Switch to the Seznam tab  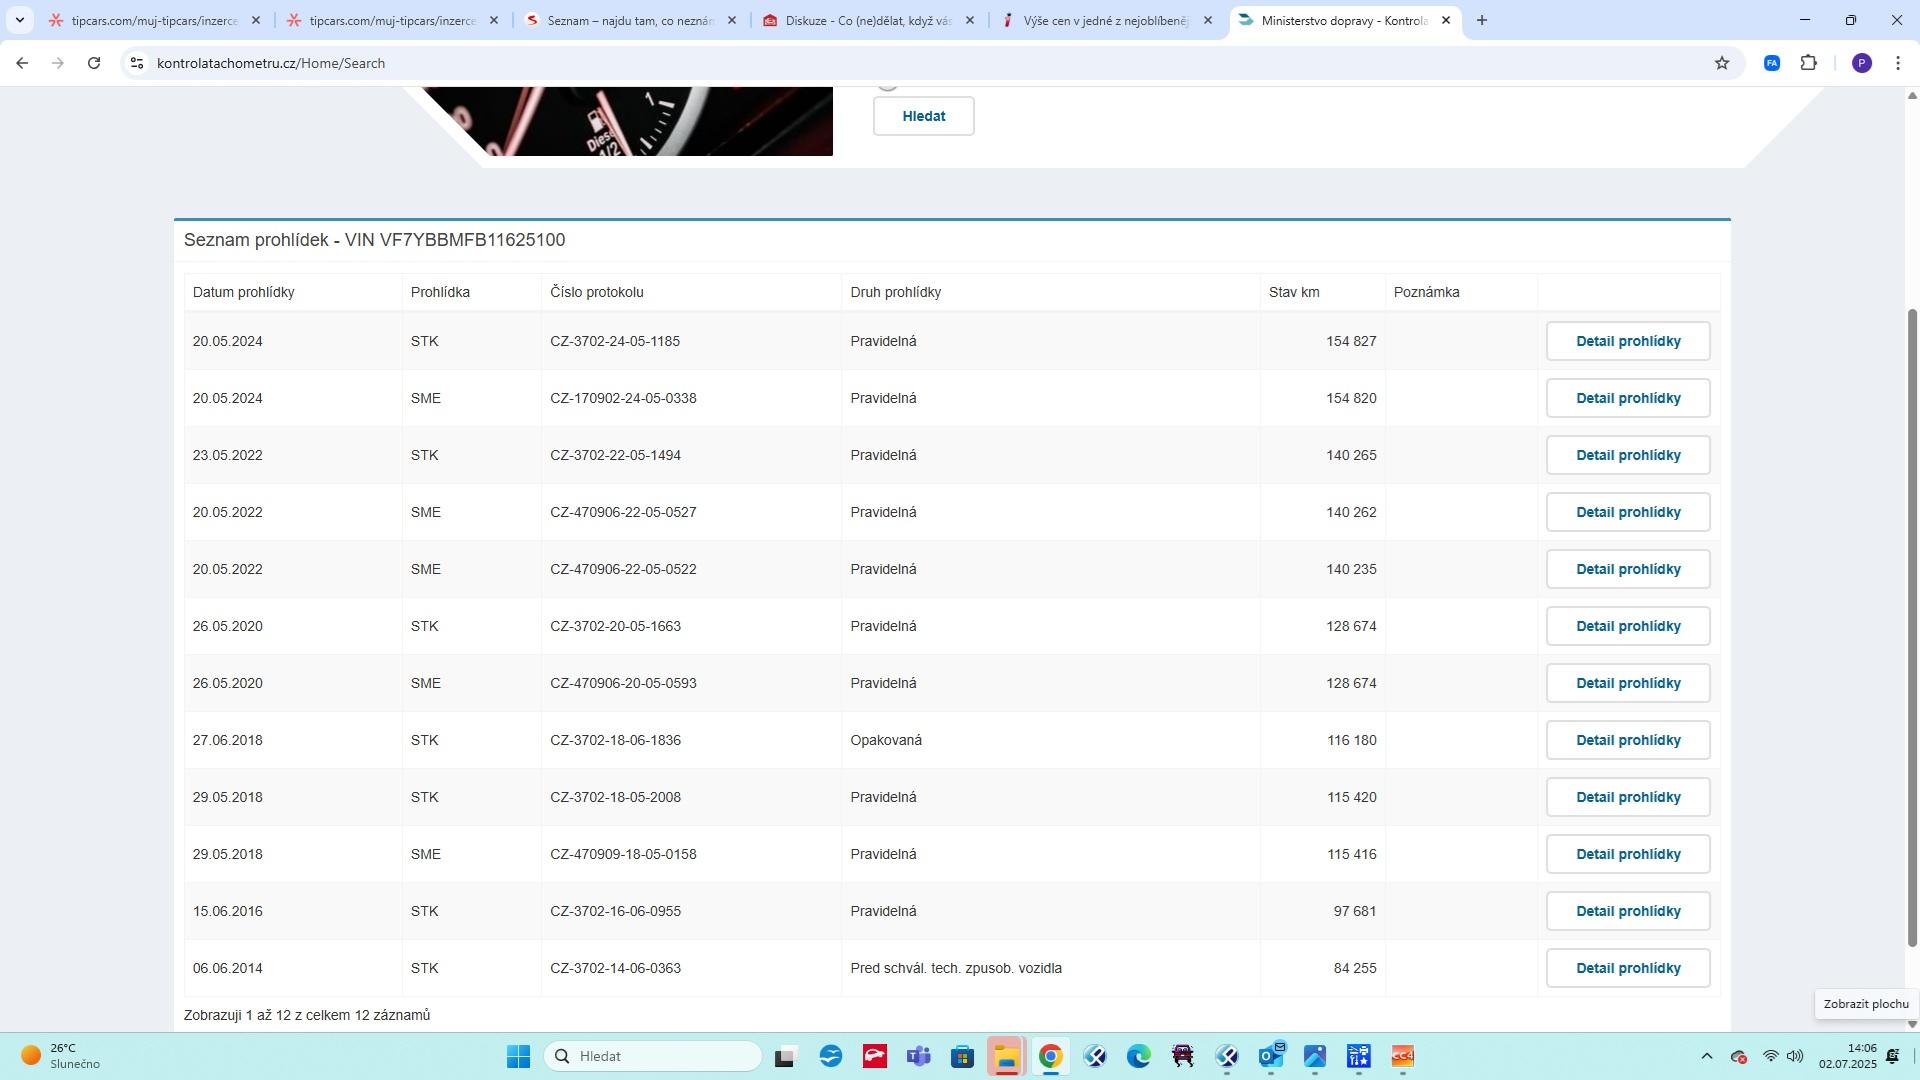tap(628, 20)
